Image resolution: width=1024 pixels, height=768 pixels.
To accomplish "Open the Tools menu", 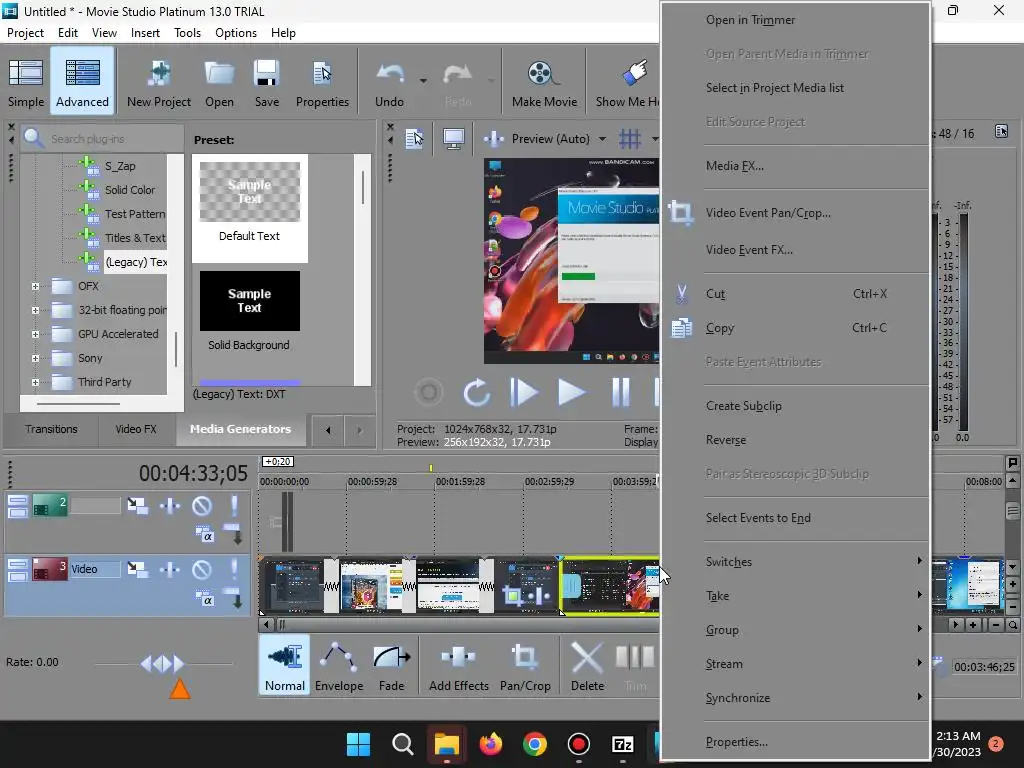I will (187, 33).
